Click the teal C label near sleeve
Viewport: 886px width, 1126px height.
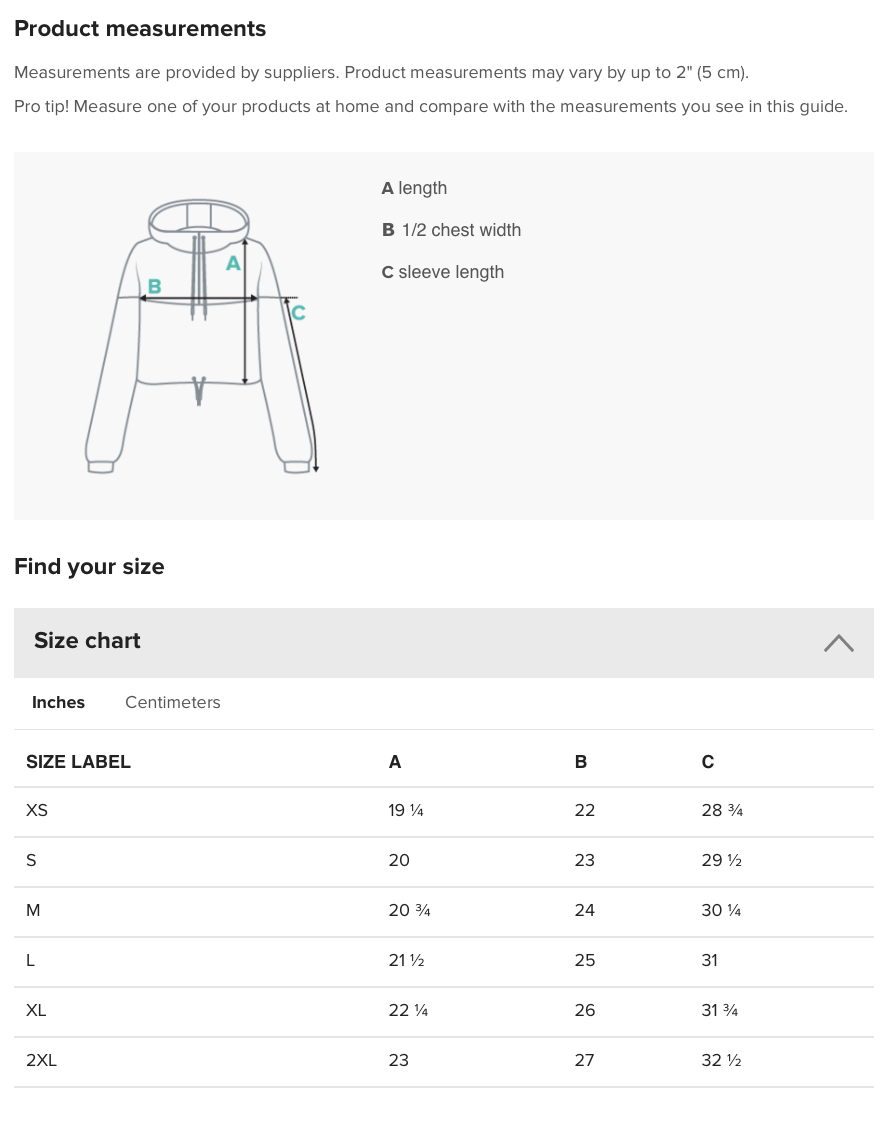[299, 313]
